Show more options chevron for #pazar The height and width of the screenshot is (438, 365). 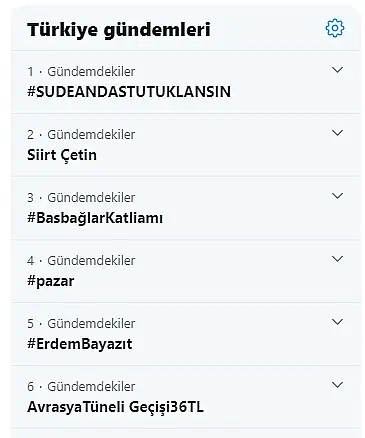[338, 259]
